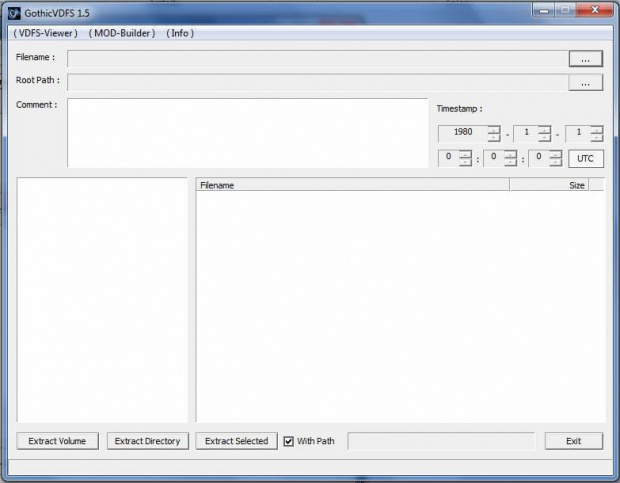The width and height of the screenshot is (620, 483).
Task: Click the UTC button
Action: pos(586,158)
